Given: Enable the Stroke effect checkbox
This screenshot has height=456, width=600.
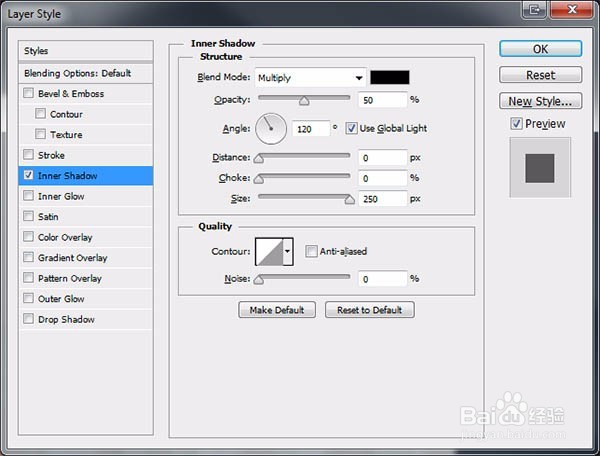Looking at the screenshot, I should (28, 155).
